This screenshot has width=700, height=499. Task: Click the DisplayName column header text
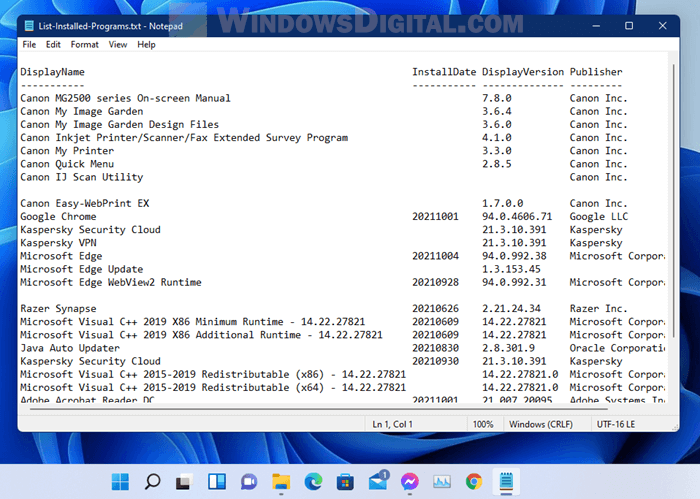click(x=52, y=72)
